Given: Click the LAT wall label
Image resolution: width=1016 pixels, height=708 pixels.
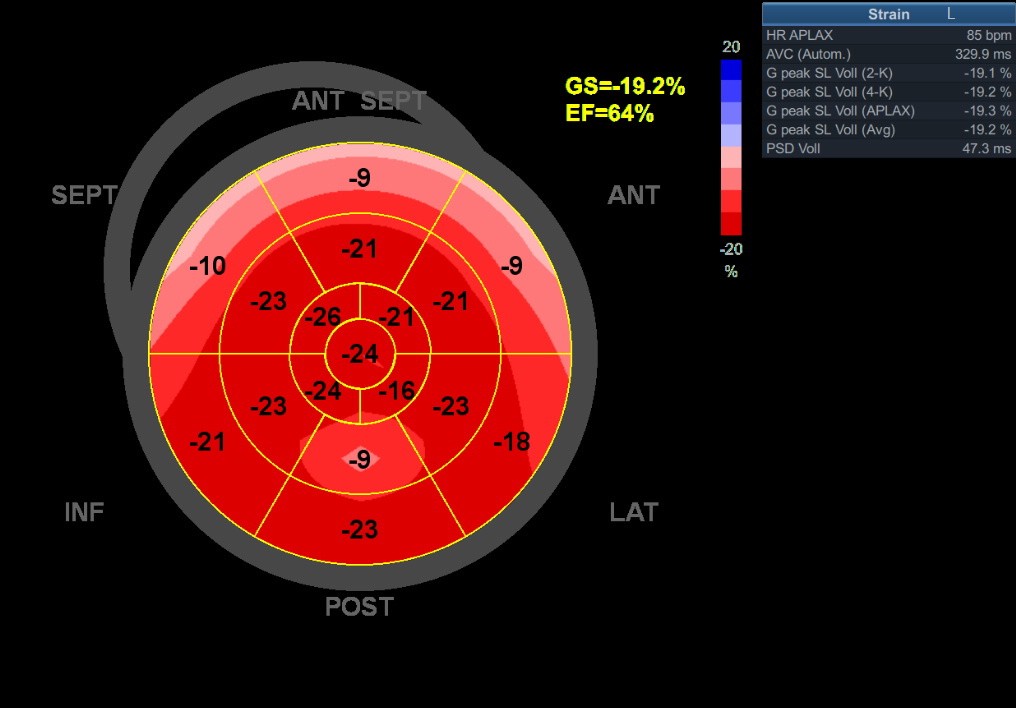Looking at the screenshot, I should [x=634, y=512].
